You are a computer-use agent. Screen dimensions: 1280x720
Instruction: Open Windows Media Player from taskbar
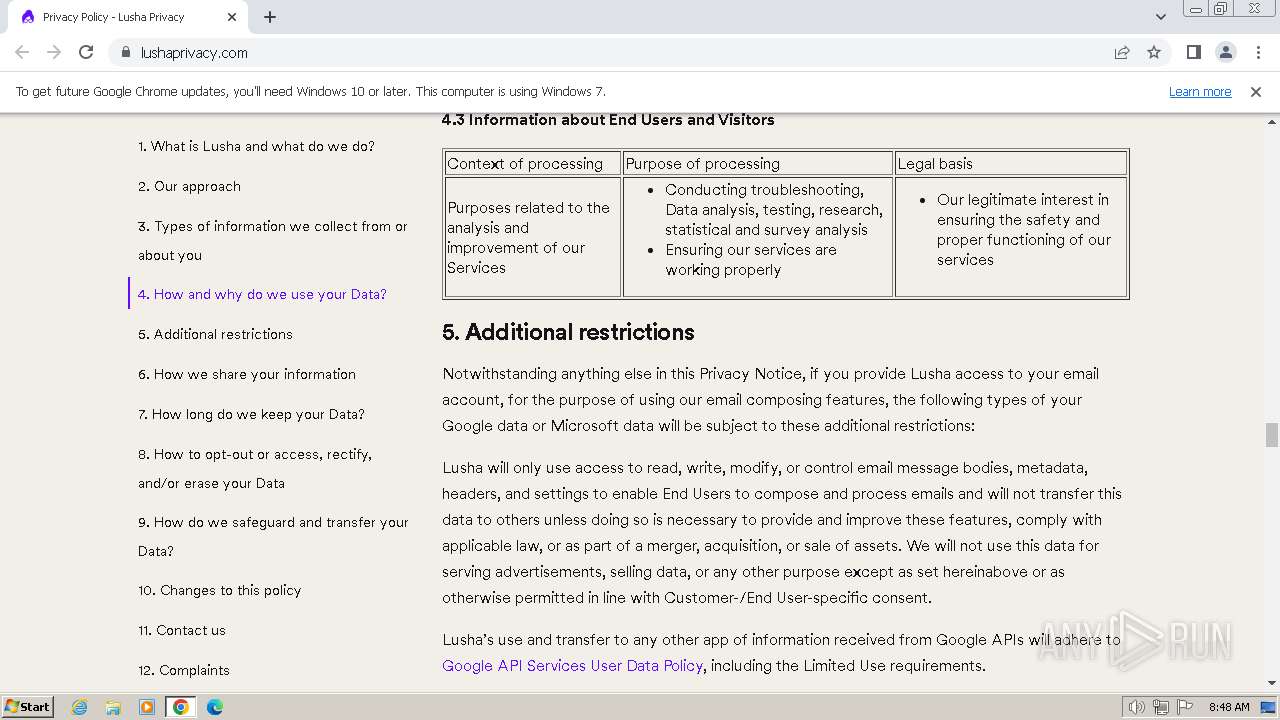pos(147,707)
